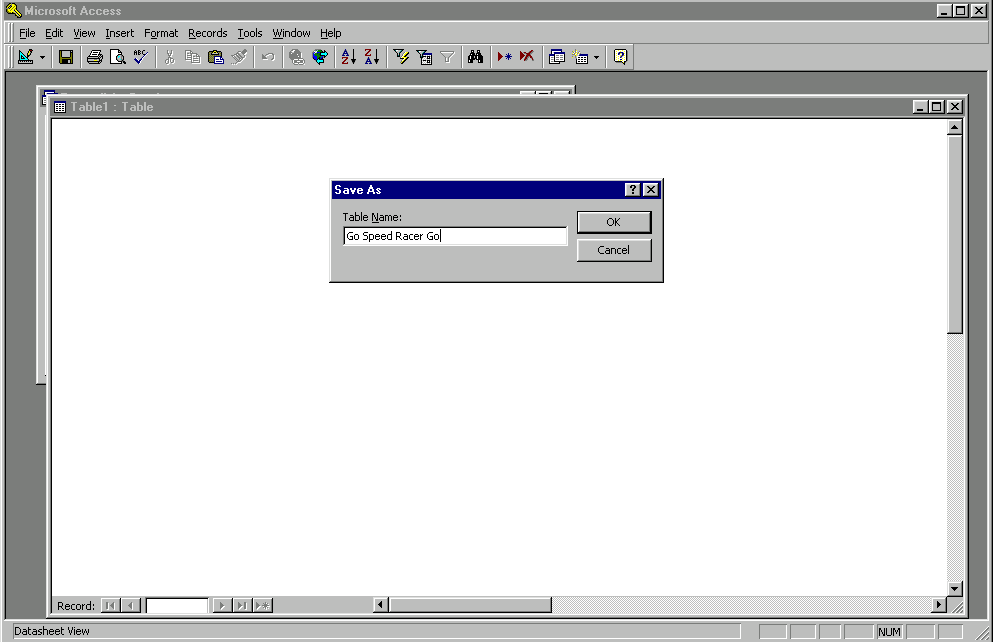Viewport: 993px width, 642px height.
Task: Click Filter By Selection icon
Action: pyautogui.click(x=401, y=57)
